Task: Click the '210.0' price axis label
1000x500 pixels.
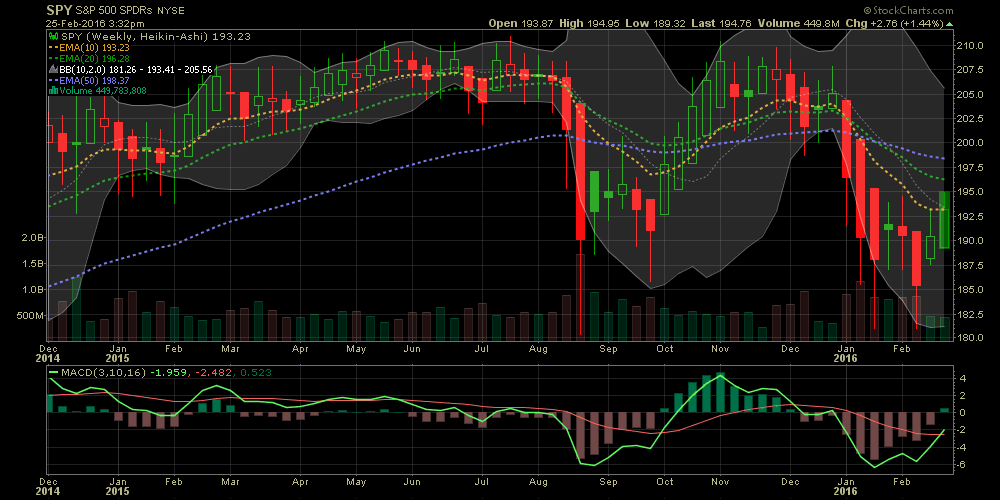Action: tap(968, 46)
